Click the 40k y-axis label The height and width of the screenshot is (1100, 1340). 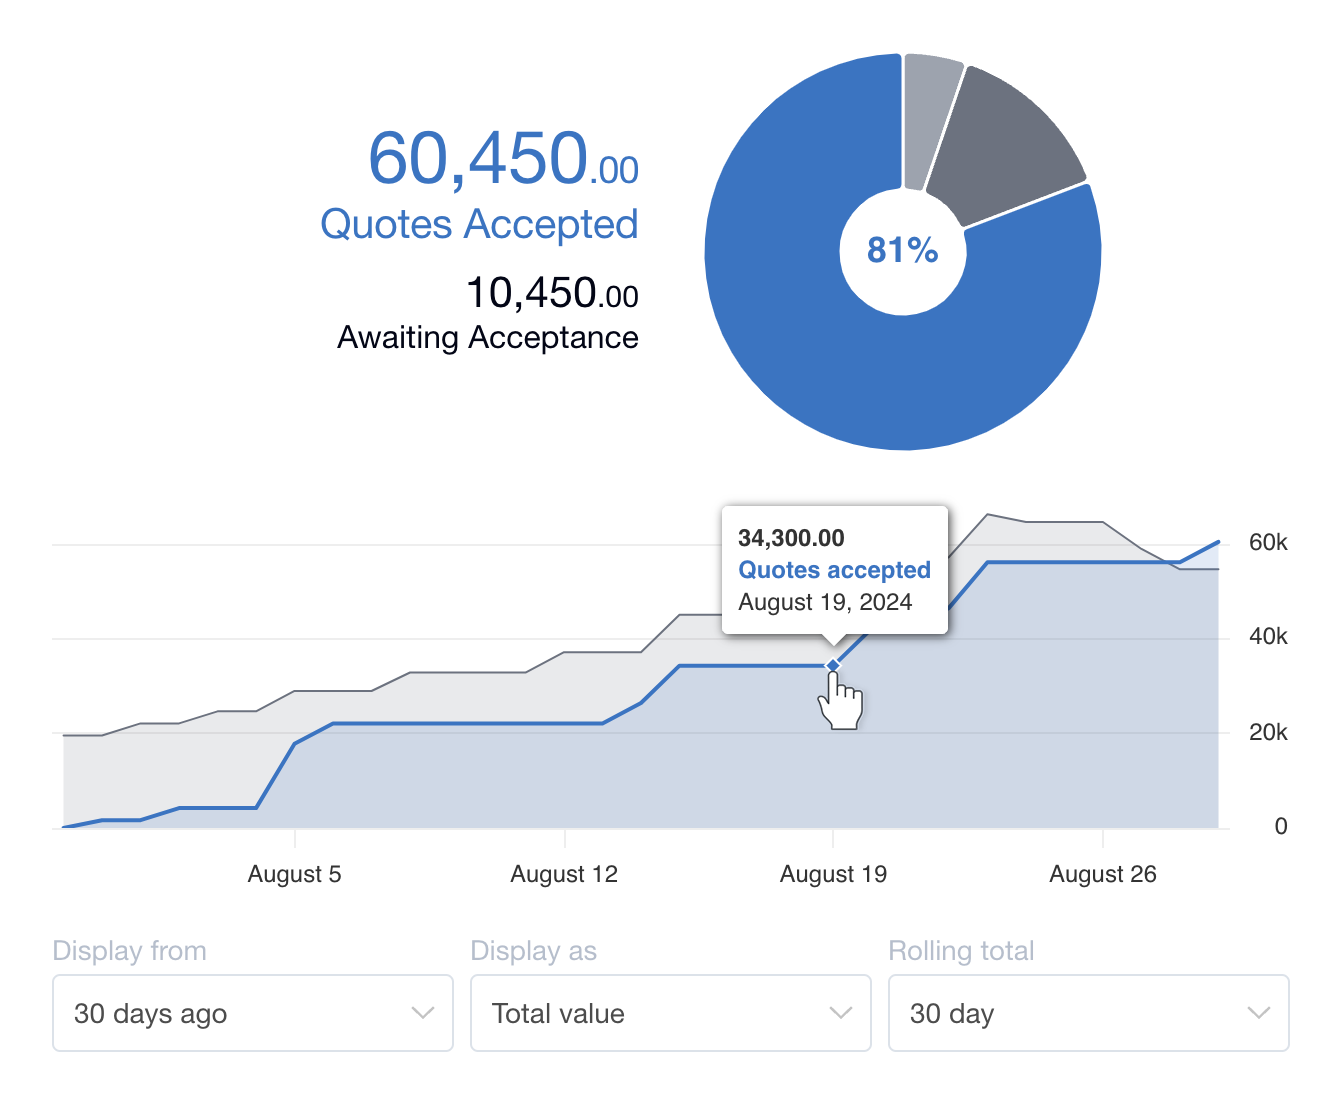[x=1268, y=637]
